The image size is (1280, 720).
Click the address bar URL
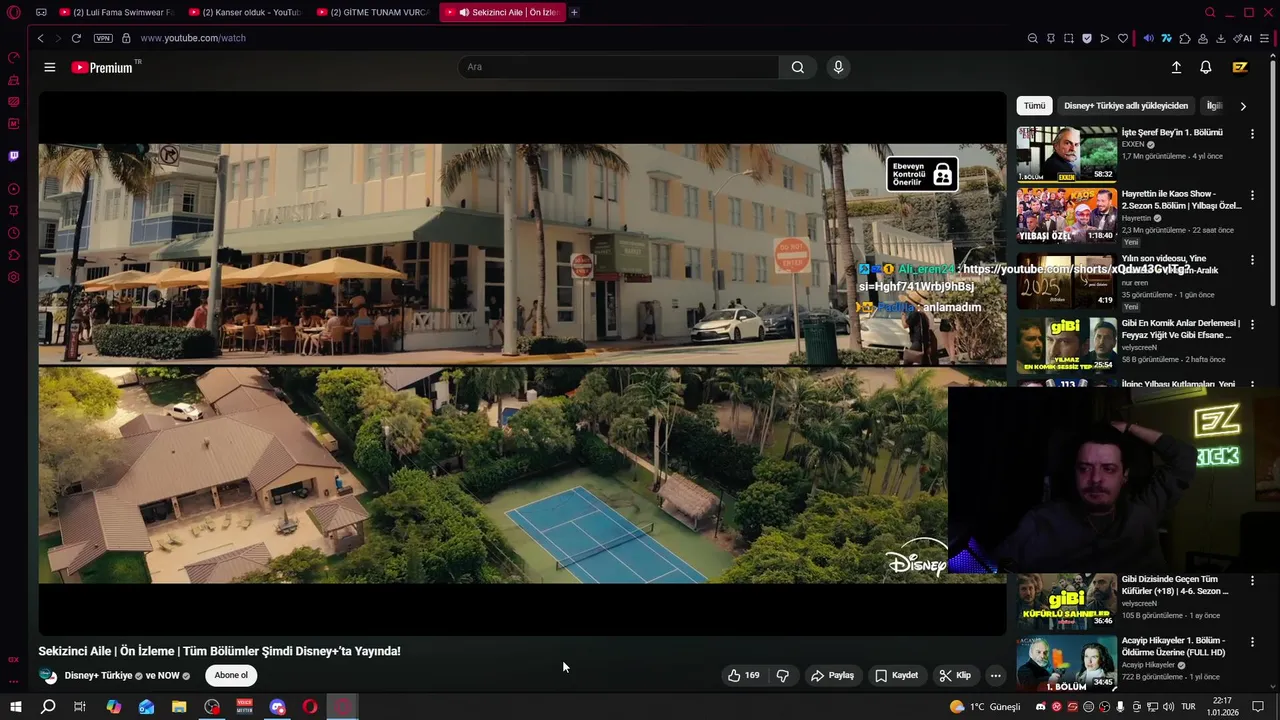coord(193,38)
